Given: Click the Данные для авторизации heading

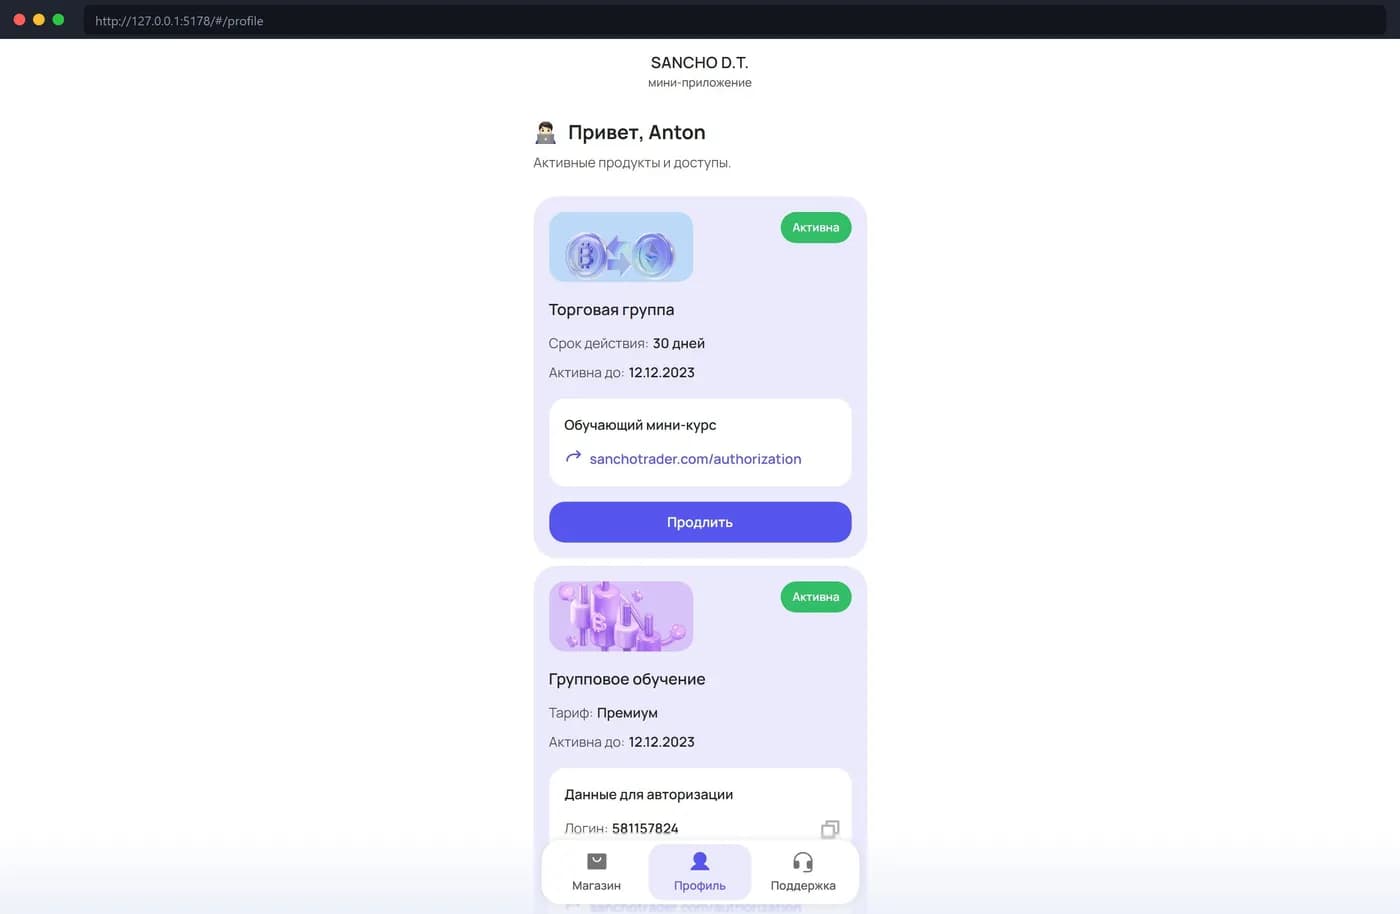Looking at the screenshot, I should pos(649,794).
